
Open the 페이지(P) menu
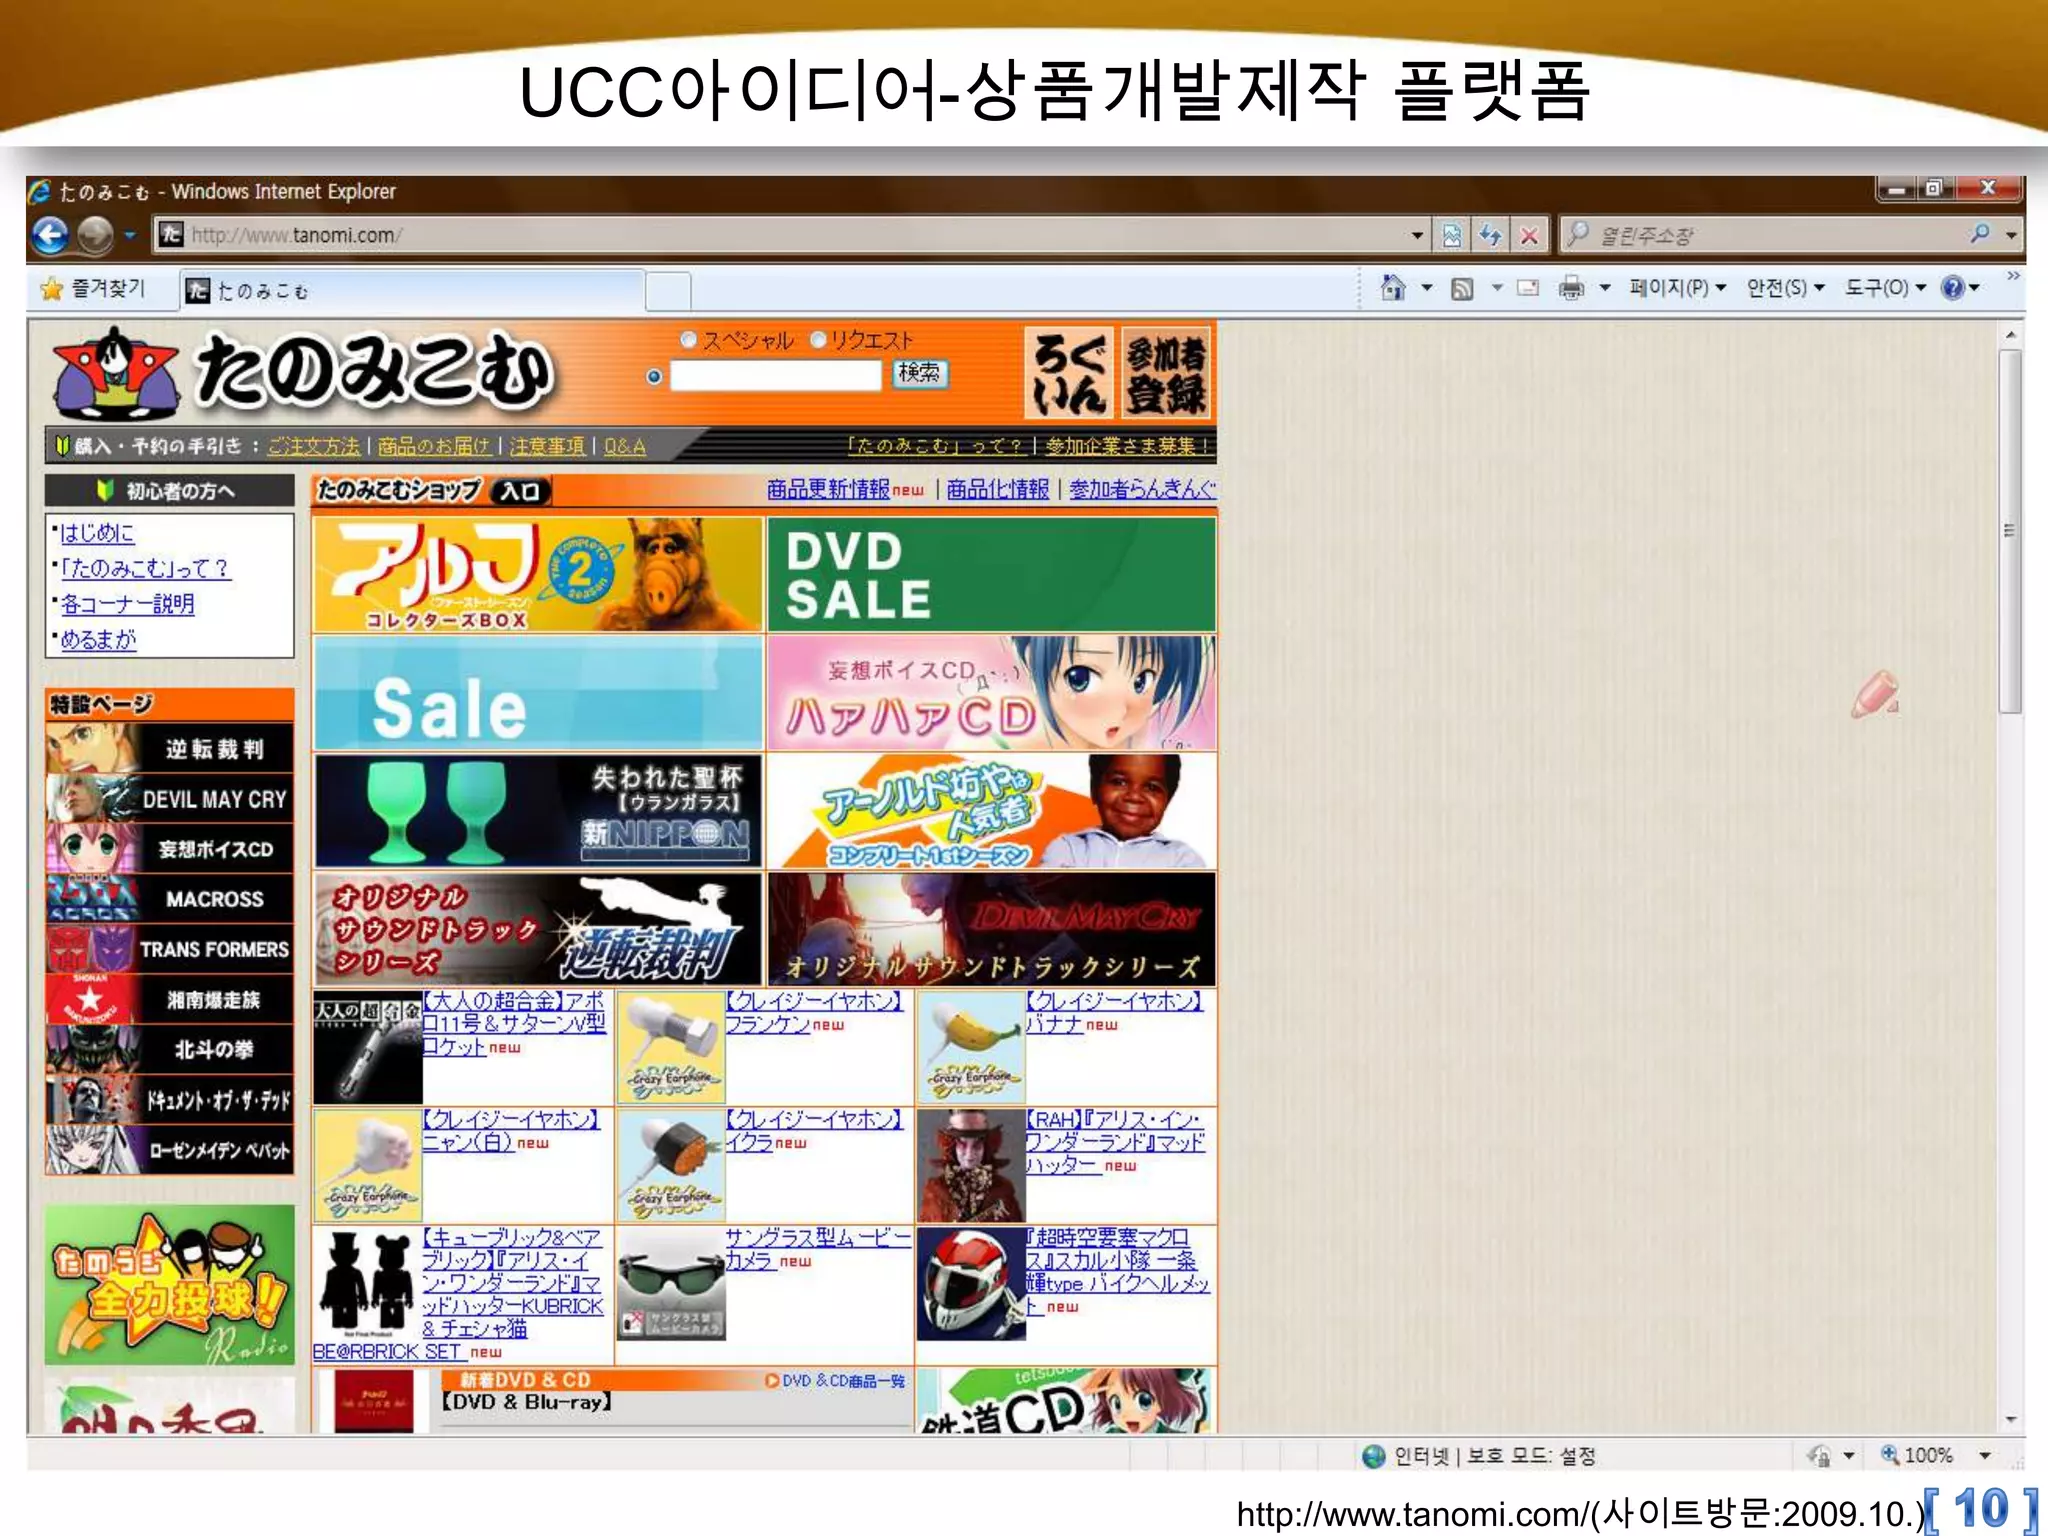pos(1678,288)
